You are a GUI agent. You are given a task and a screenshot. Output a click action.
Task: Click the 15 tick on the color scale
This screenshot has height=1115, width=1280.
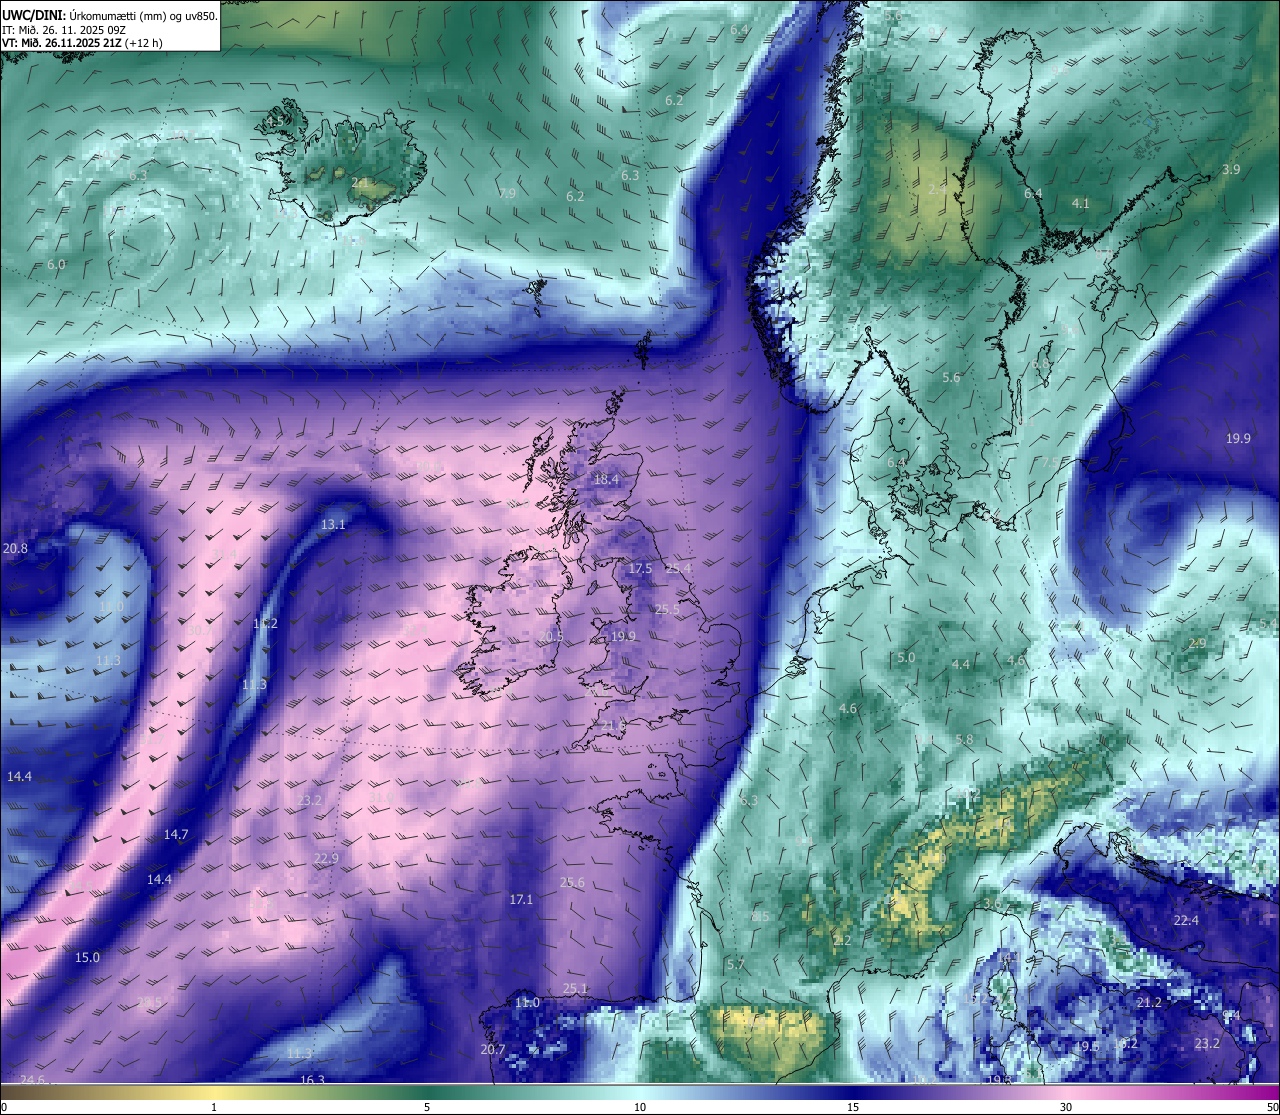(853, 1107)
